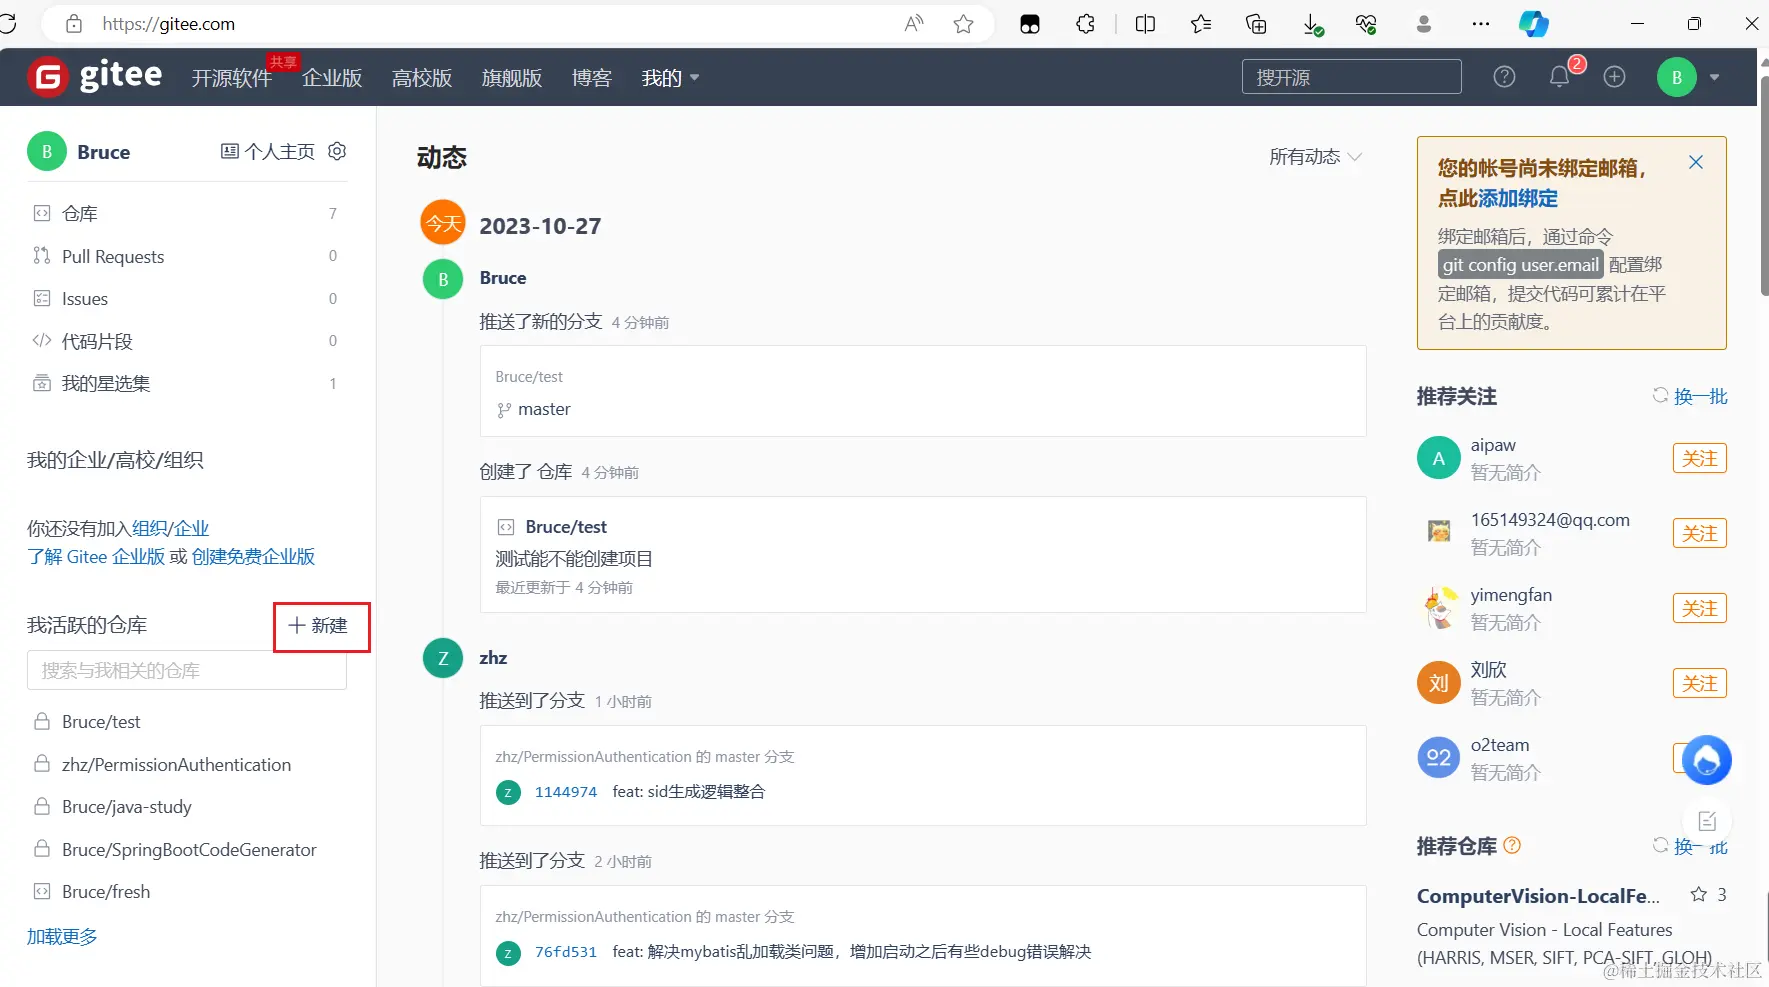Image resolution: width=1769 pixels, height=987 pixels.
Task: Click the Gitee logo in the header
Action: [96, 76]
